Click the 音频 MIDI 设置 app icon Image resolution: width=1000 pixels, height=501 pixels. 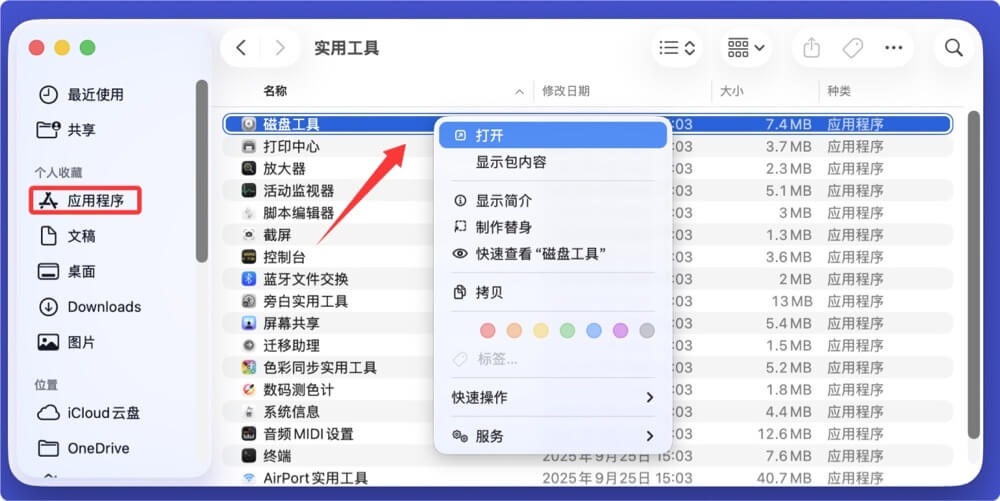(x=249, y=434)
